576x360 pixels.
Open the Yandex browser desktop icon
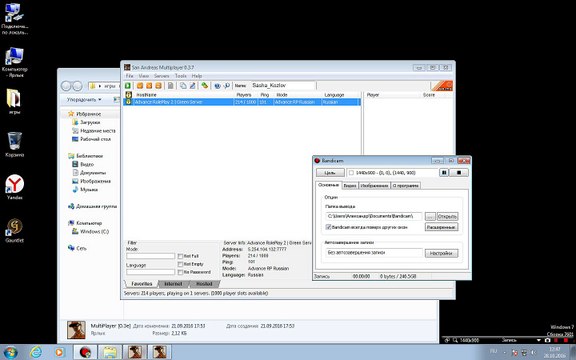tap(14, 187)
